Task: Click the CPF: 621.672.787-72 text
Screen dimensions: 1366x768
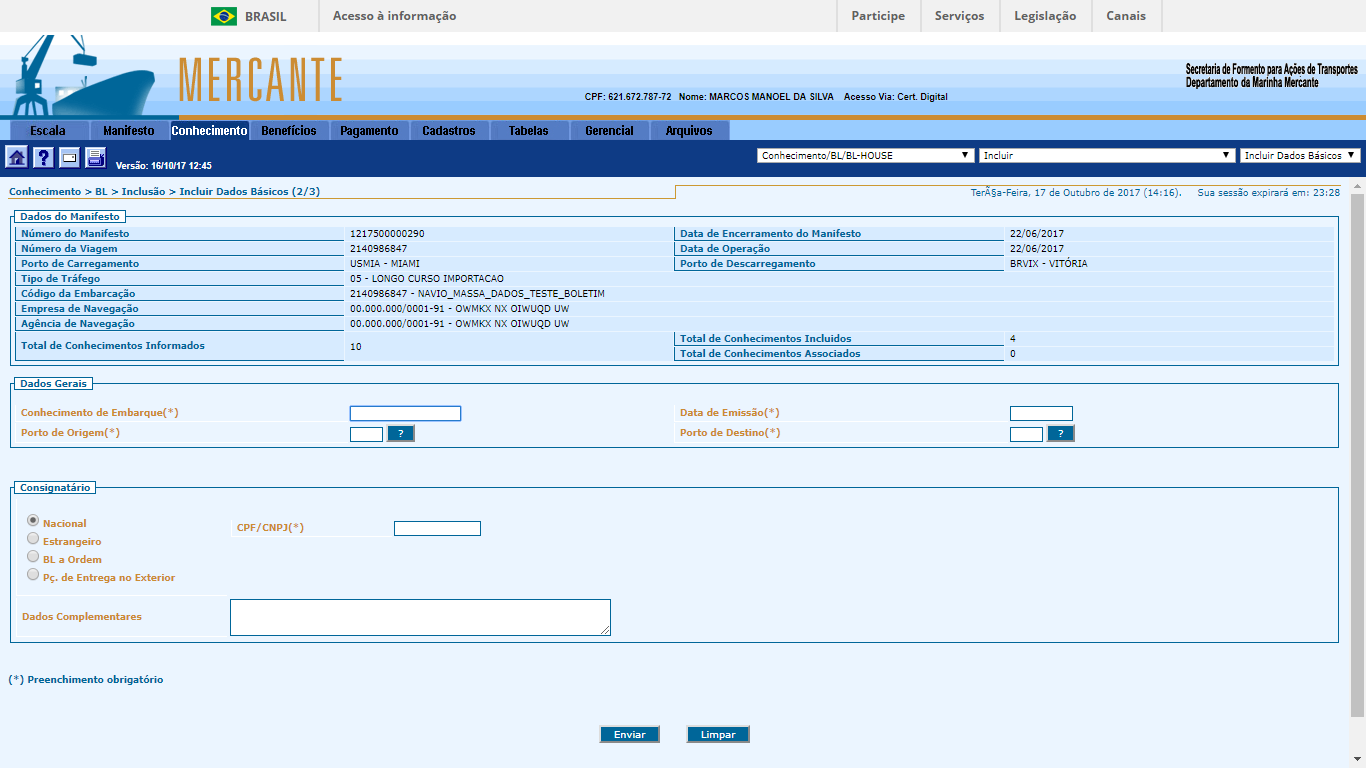Action: (x=628, y=97)
